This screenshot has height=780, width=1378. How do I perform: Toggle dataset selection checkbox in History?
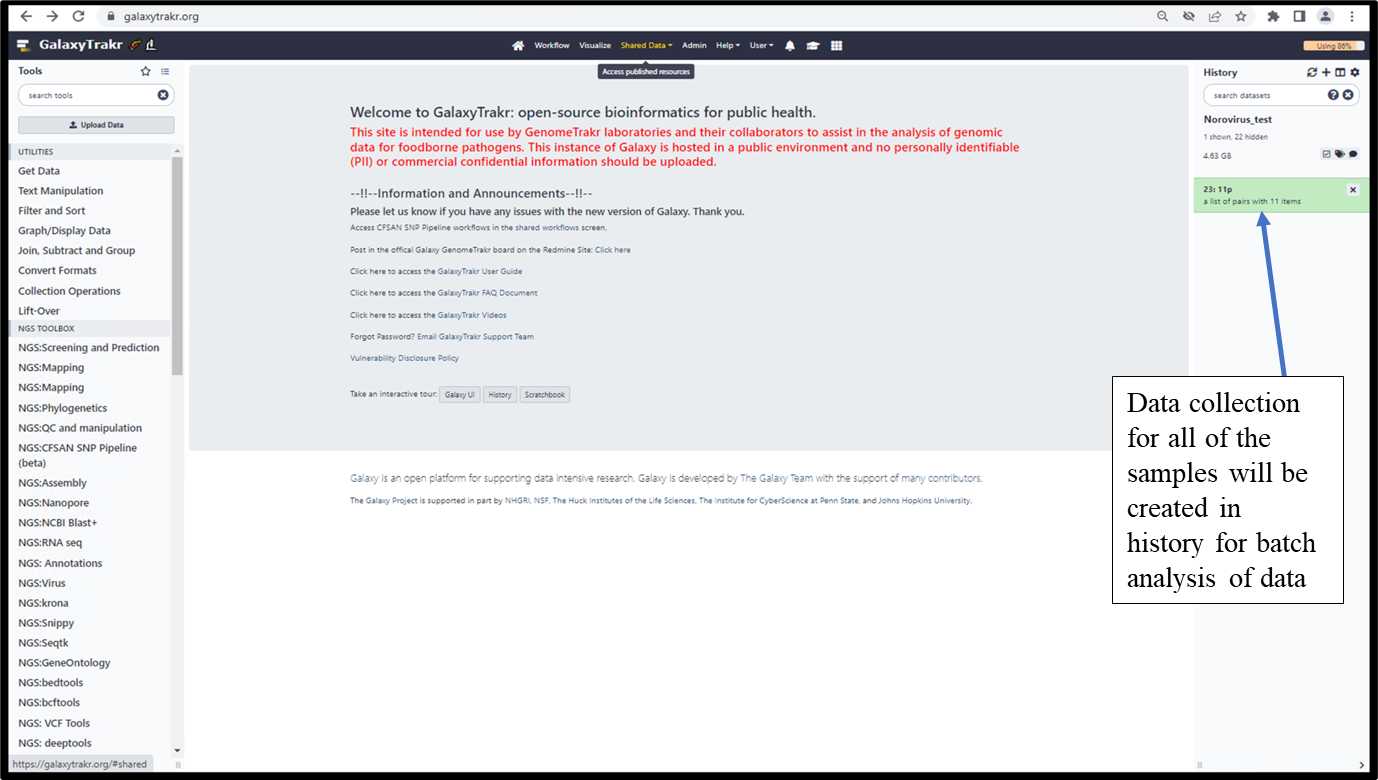[x=1327, y=154]
